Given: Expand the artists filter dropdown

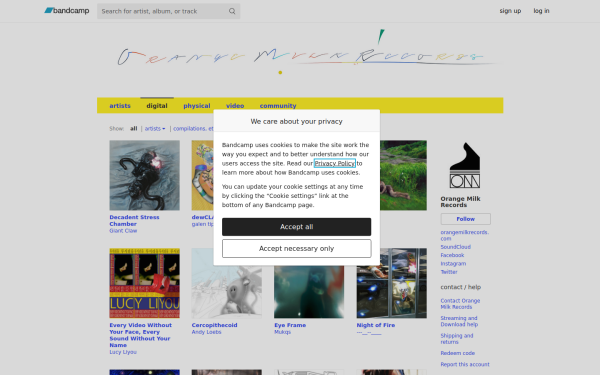Looking at the screenshot, I should click(155, 129).
